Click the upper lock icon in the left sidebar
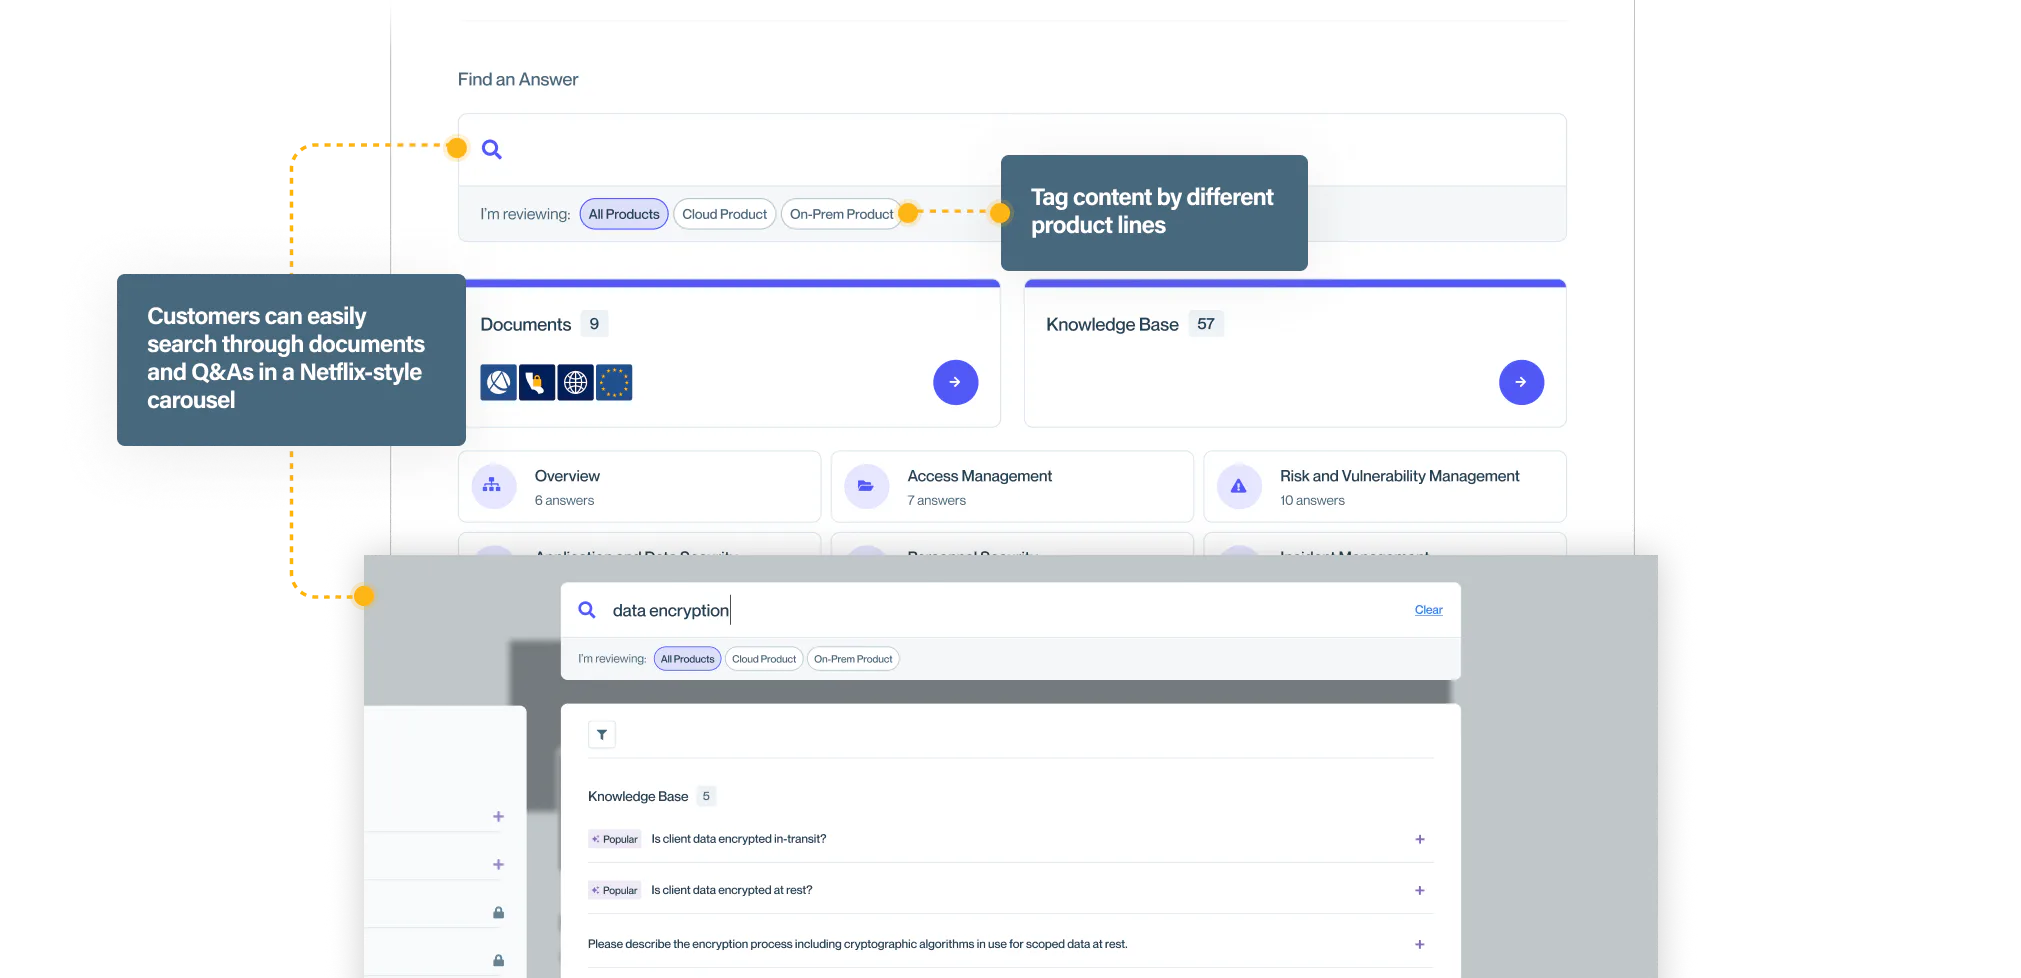 [498, 913]
